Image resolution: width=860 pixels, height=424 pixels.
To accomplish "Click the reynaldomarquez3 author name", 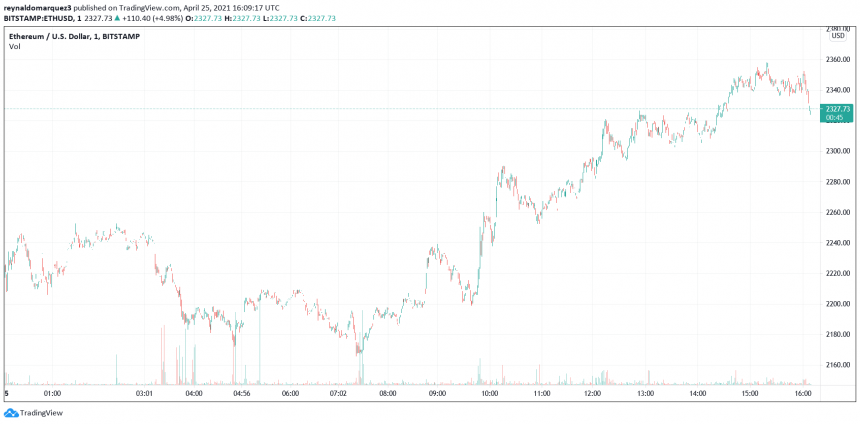I will (x=38, y=8).
